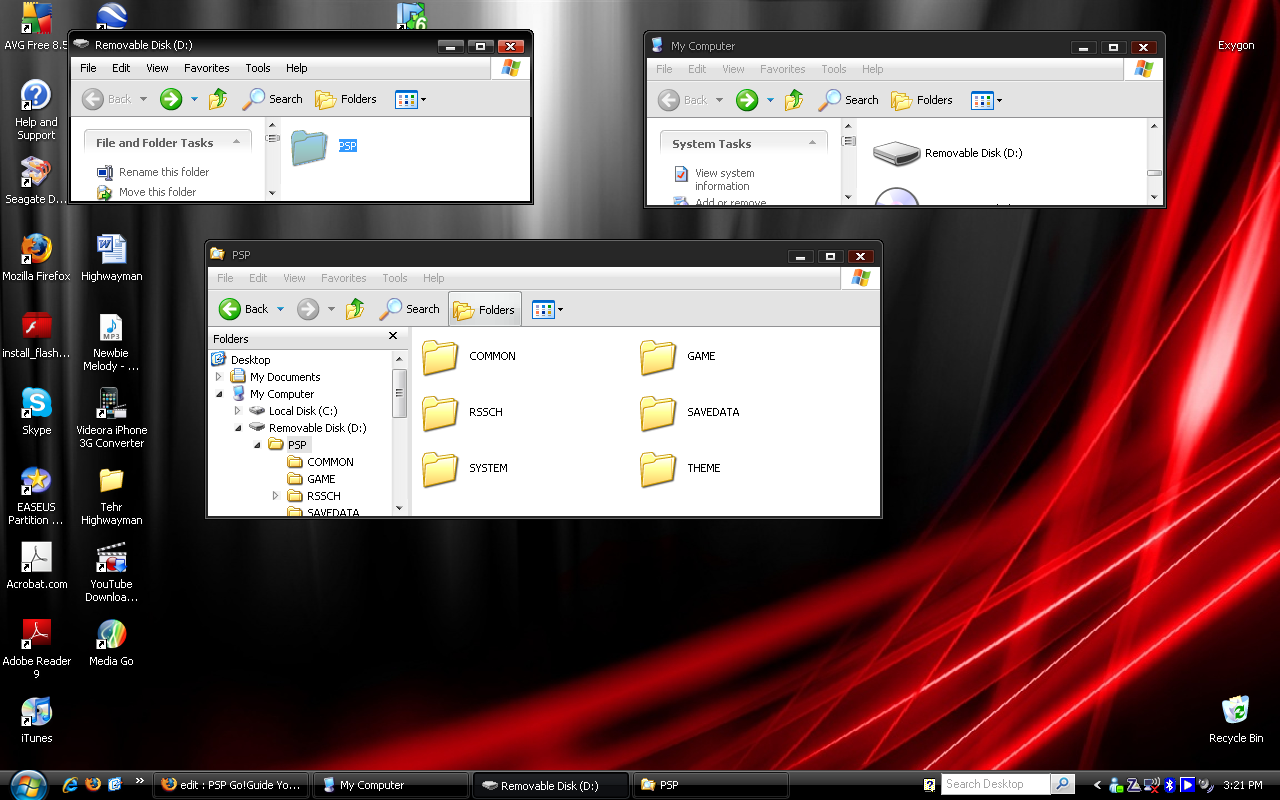
Task: Collapse the System Tasks panel
Action: tap(813, 143)
